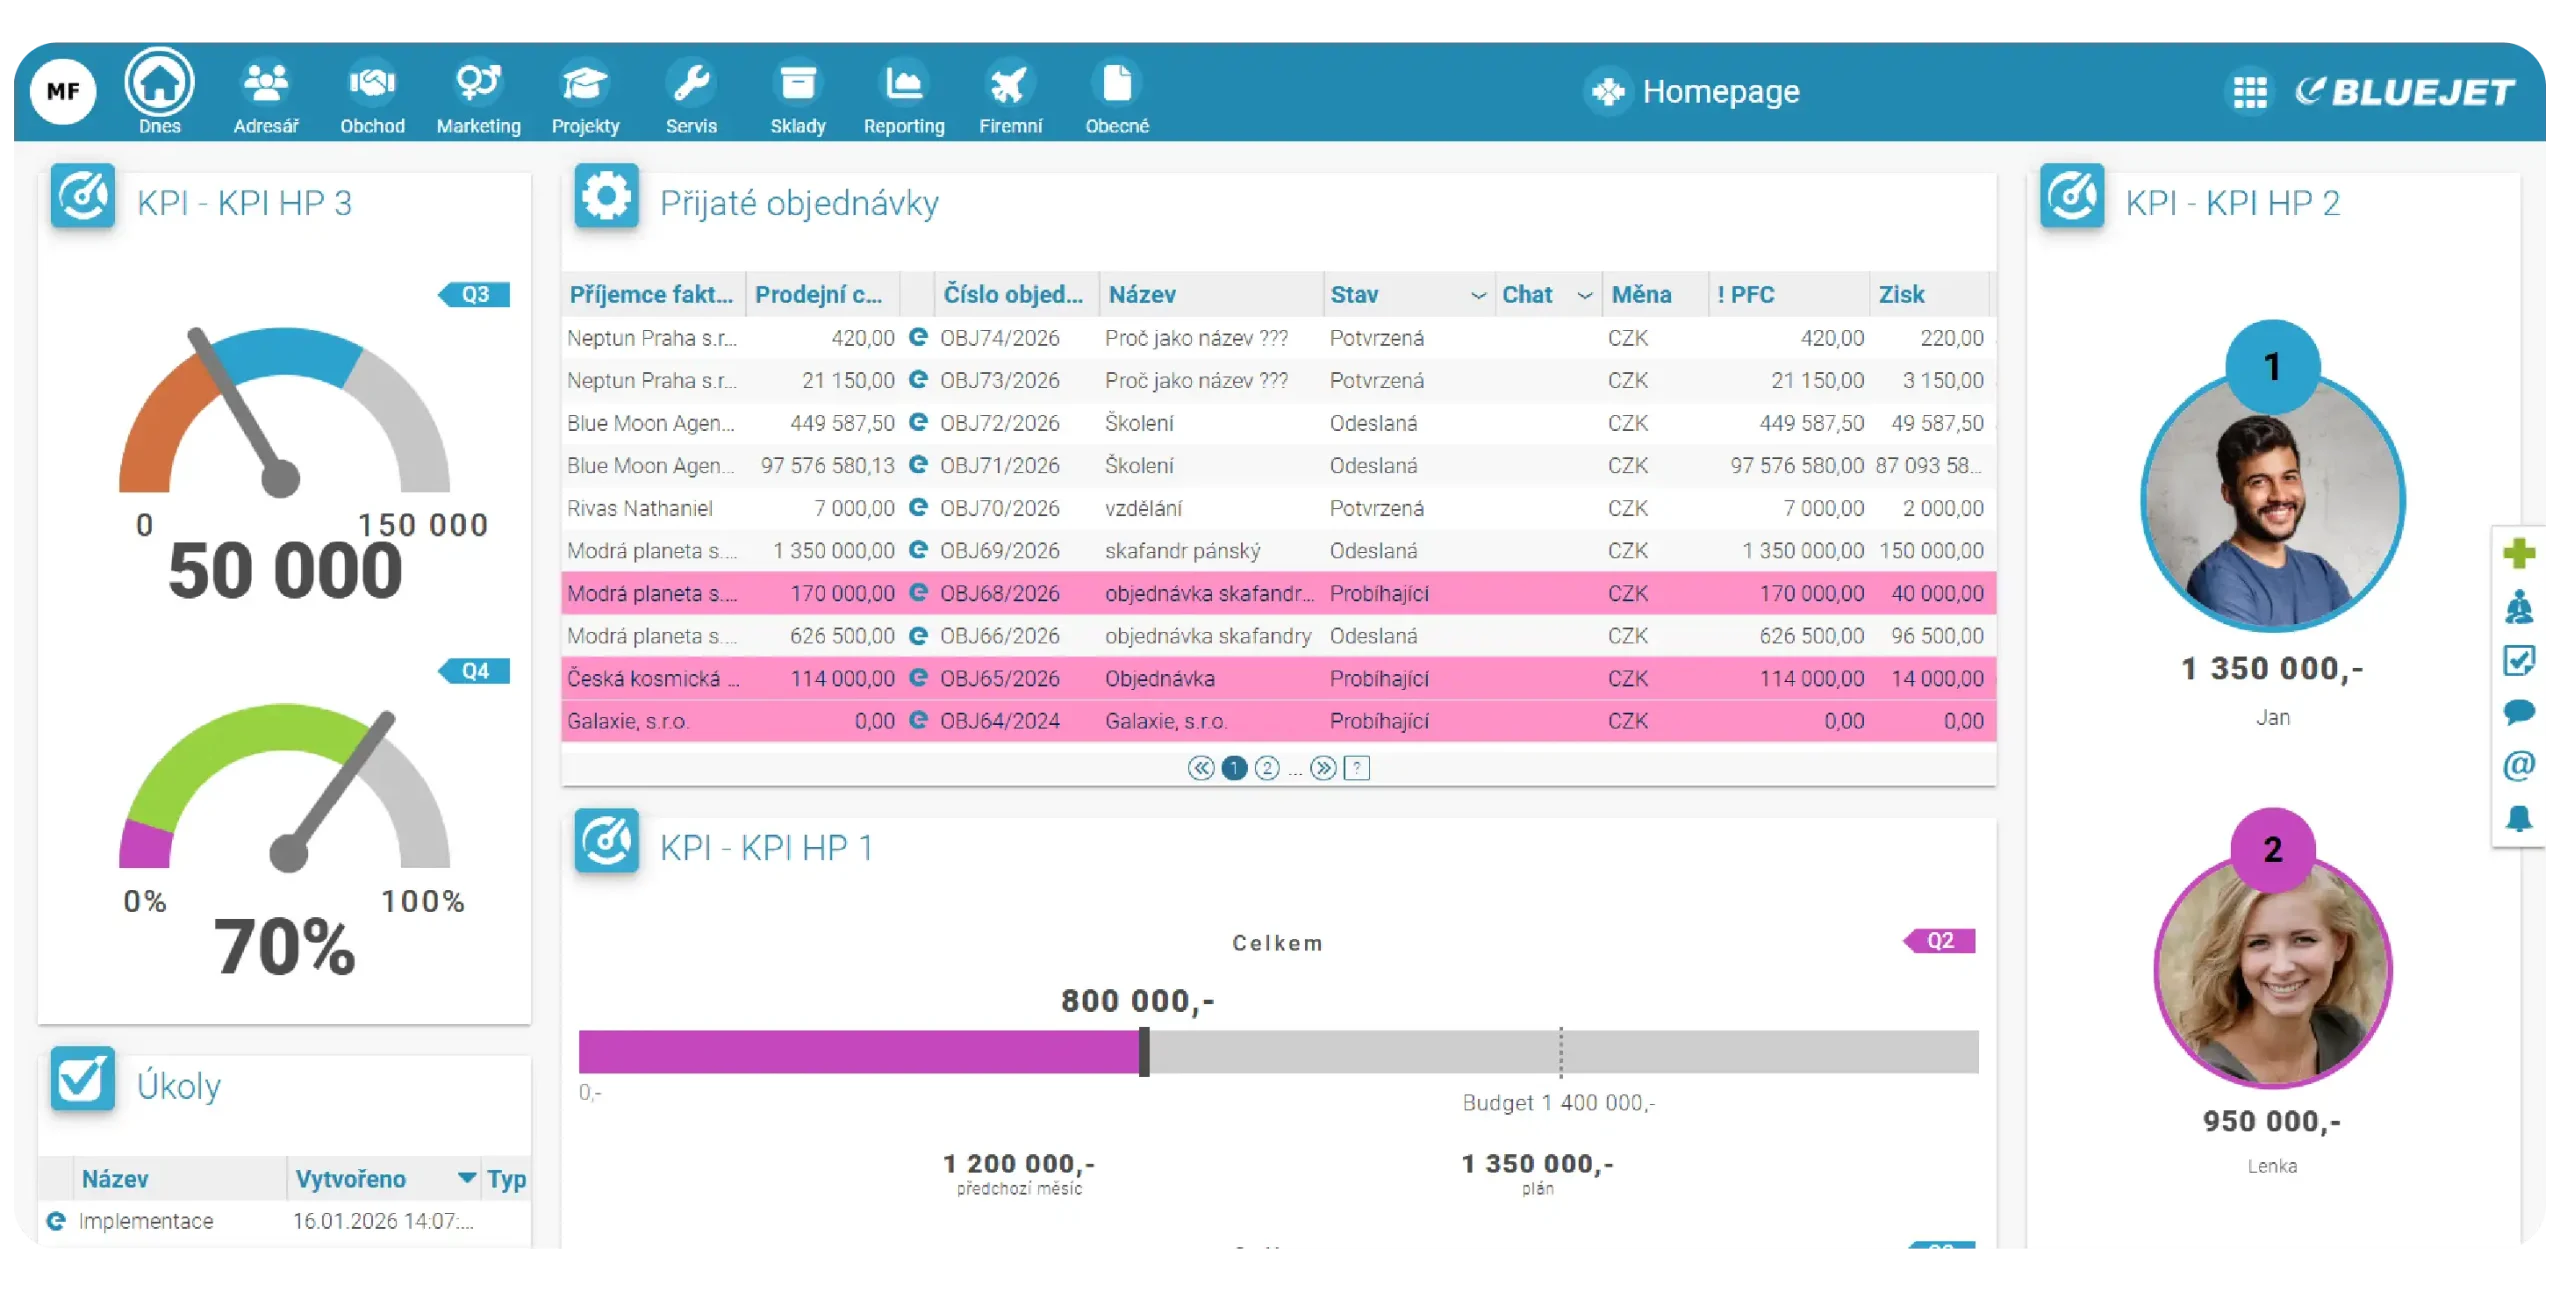Select page 1 in pagination
The width and height of the screenshot is (2560, 1292).
coord(1234,768)
